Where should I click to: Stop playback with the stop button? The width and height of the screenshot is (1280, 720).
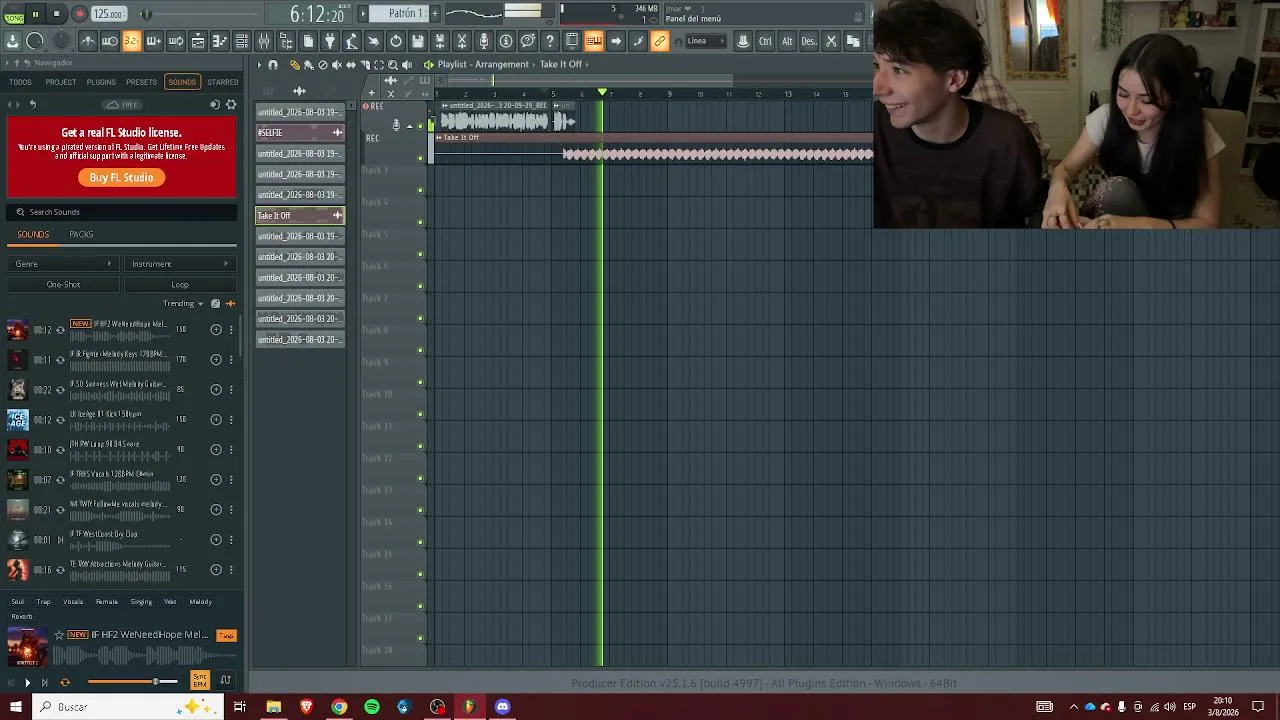coord(57,14)
